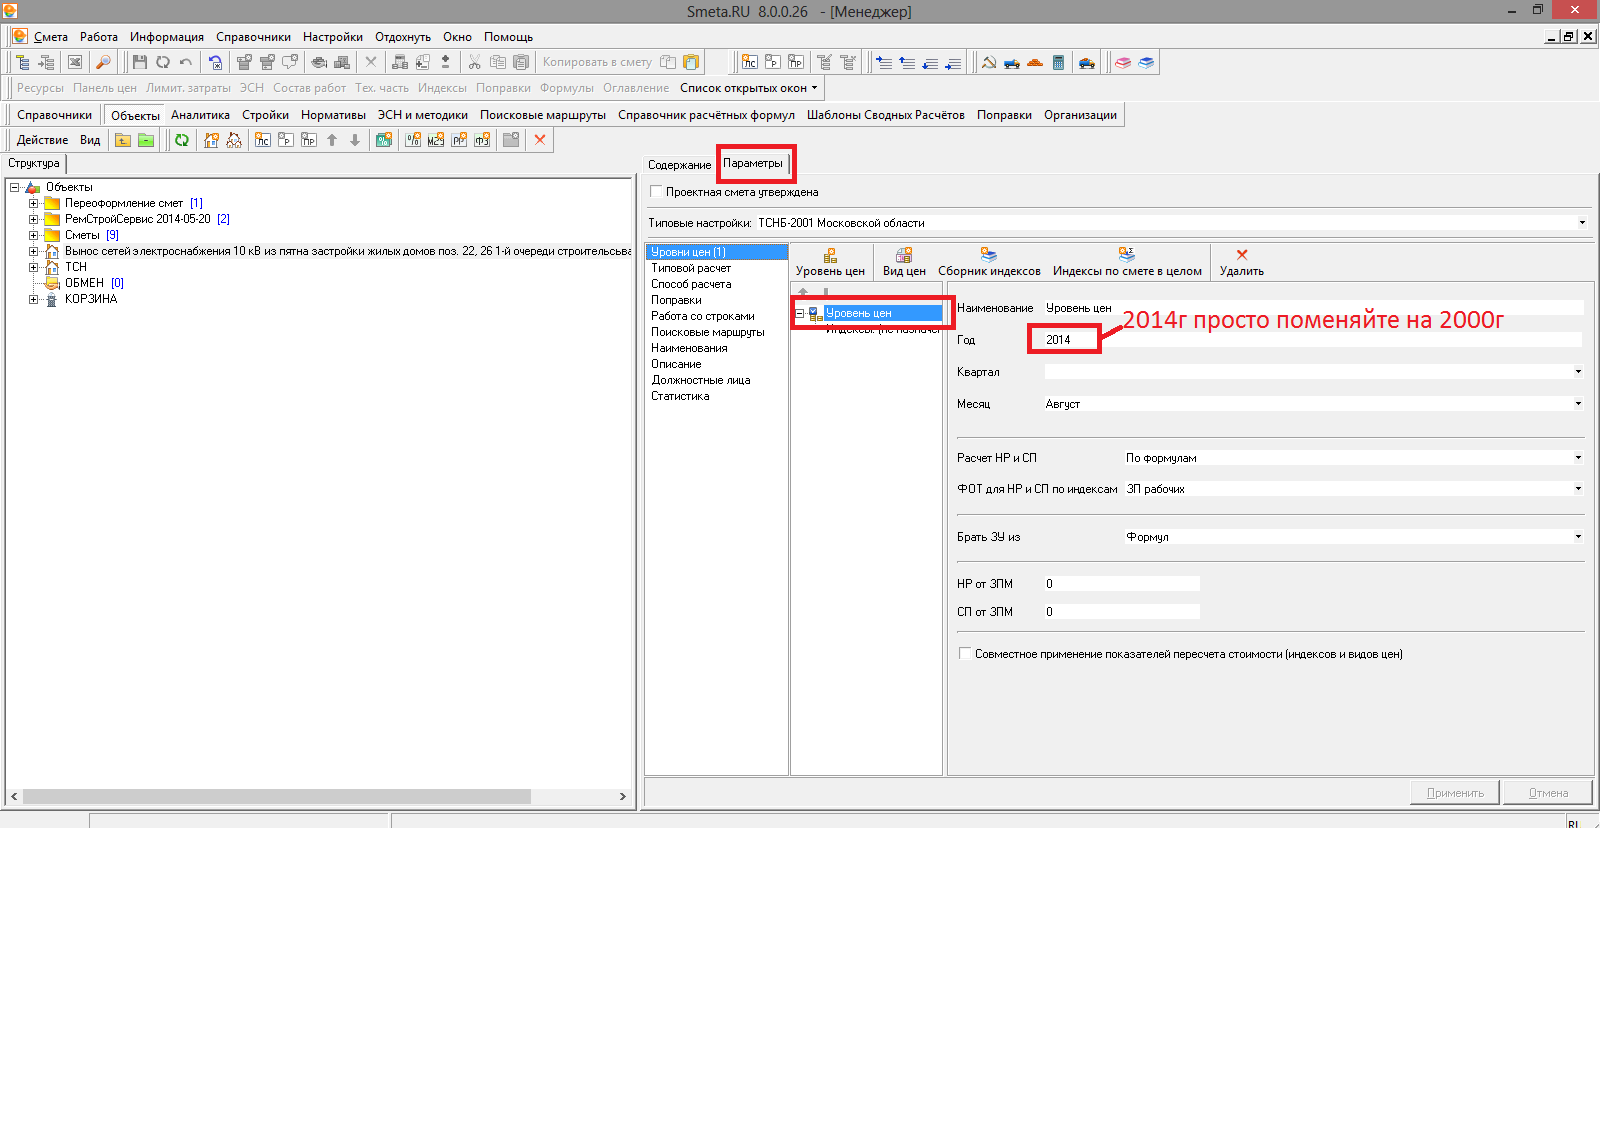Enable Совместное применение показателей пересчета checkbox

point(965,654)
